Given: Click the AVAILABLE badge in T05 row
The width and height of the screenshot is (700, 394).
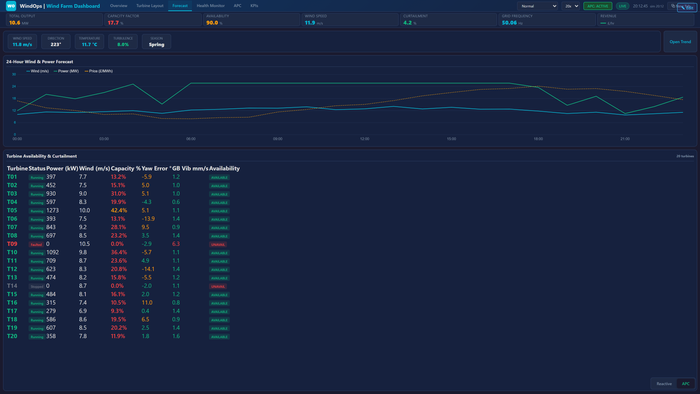Looking at the screenshot, I should [219, 211].
